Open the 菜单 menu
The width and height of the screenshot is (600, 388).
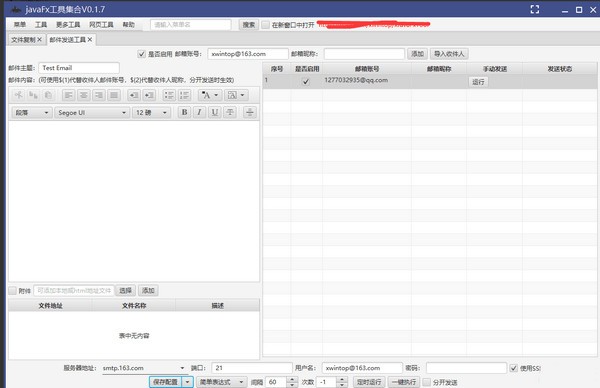pos(20,25)
